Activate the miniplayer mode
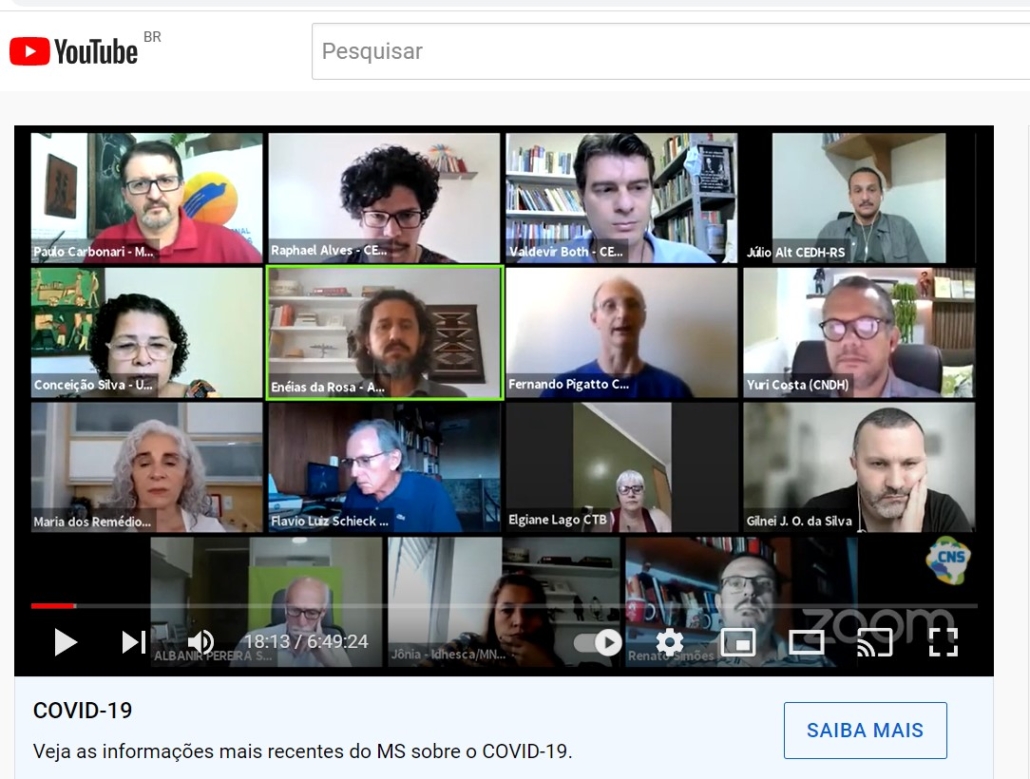This screenshot has width=1030, height=779. click(x=737, y=642)
